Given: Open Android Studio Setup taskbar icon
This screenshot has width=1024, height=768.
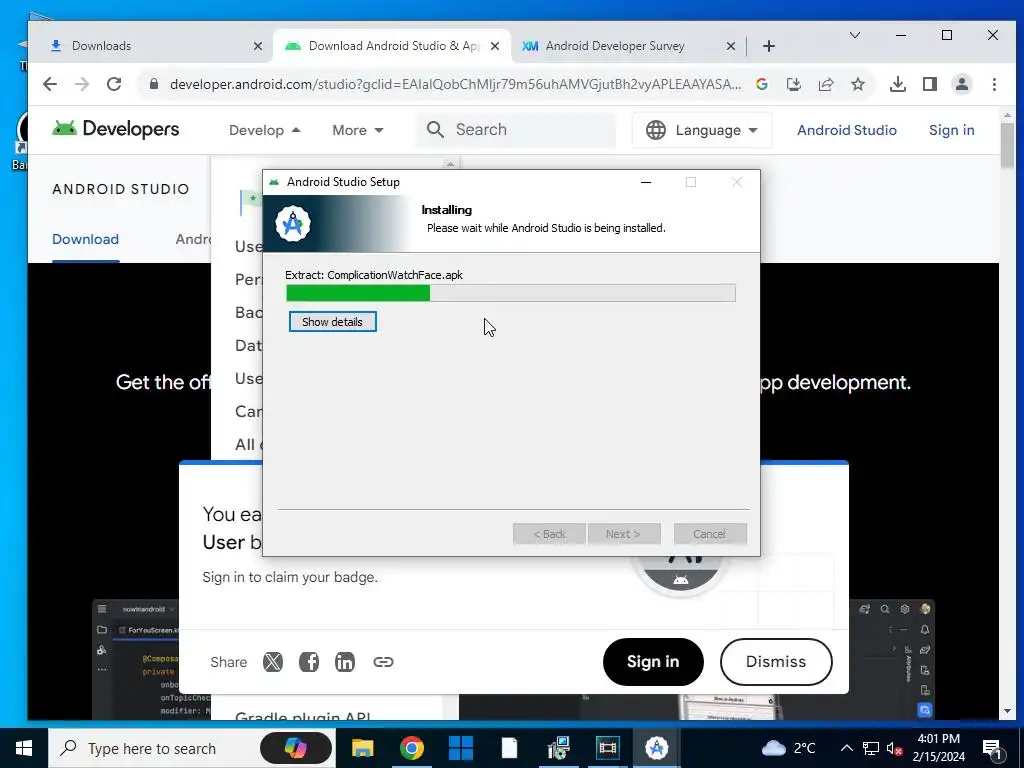Looking at the screenshot, I should click(x=656, y=748).
